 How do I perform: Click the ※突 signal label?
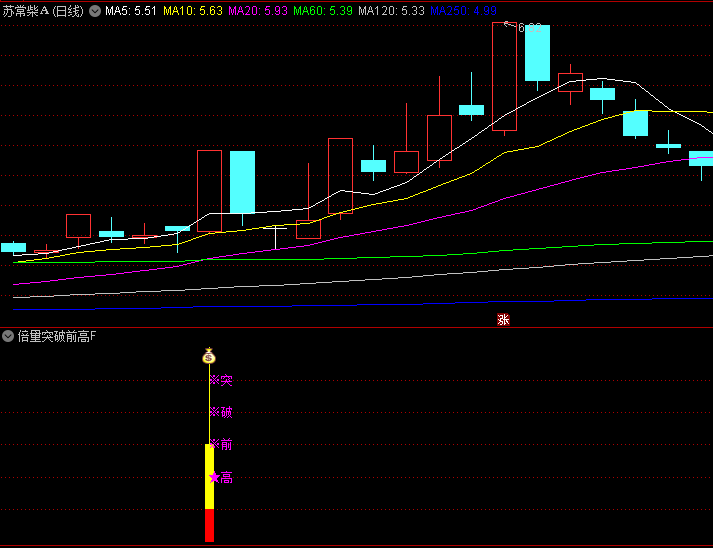[220, 380]
